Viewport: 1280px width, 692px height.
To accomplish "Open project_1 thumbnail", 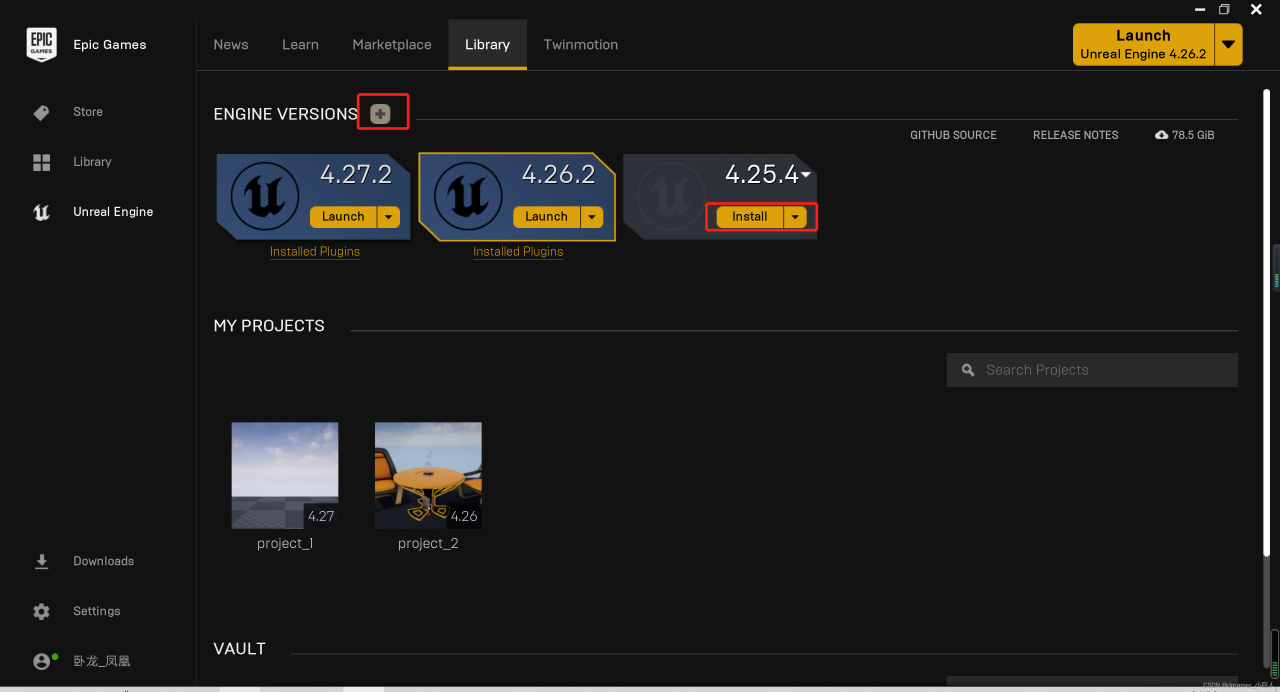I will 285,475.
